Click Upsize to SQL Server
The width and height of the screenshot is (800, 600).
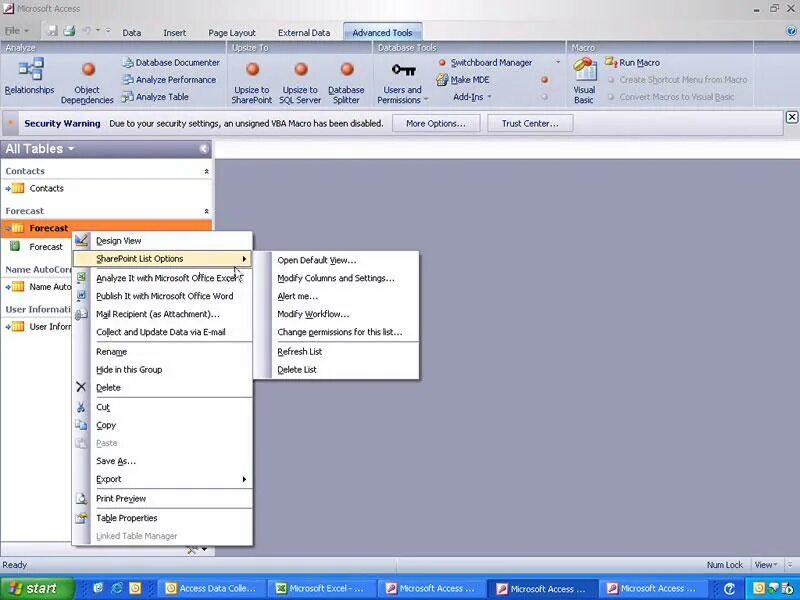click(300, 82)
